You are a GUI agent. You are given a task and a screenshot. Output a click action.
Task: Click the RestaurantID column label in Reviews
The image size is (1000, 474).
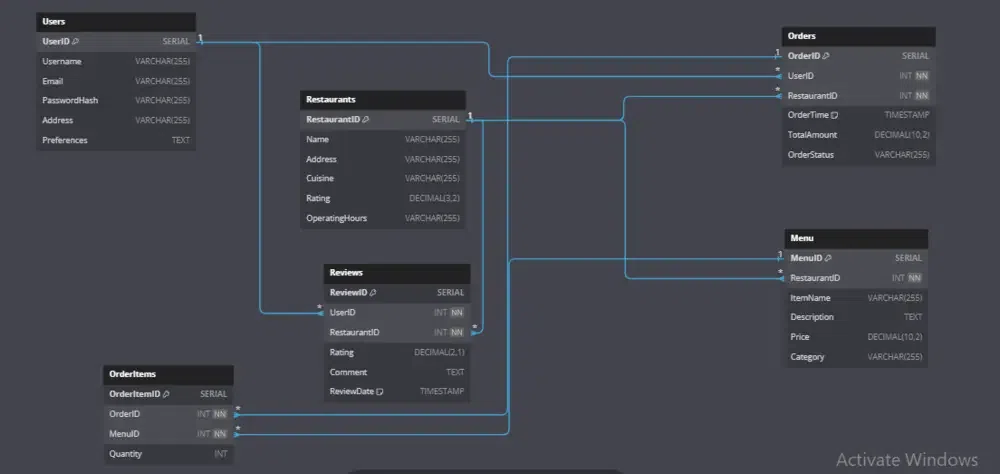355,333
